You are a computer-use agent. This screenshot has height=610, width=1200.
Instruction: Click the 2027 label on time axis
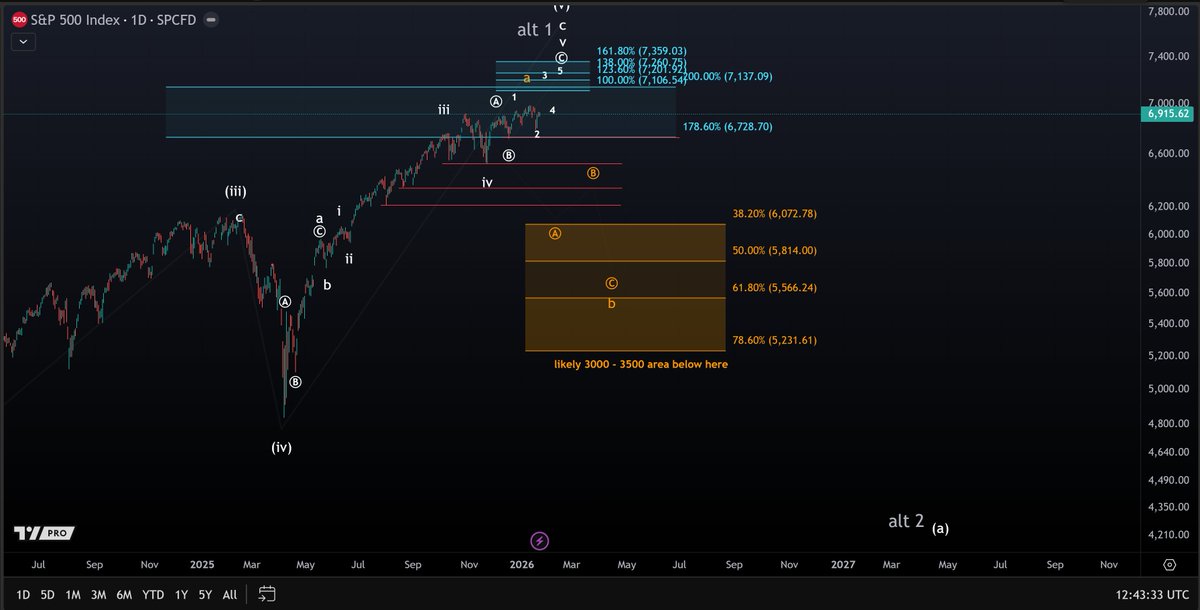tap(843, 564)
